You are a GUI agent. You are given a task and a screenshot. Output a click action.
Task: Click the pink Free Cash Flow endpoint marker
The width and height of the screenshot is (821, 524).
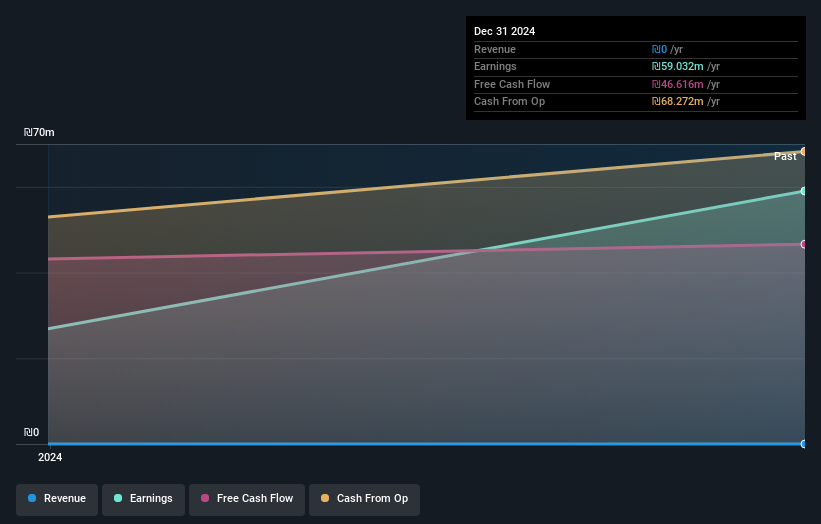[804, 244]
